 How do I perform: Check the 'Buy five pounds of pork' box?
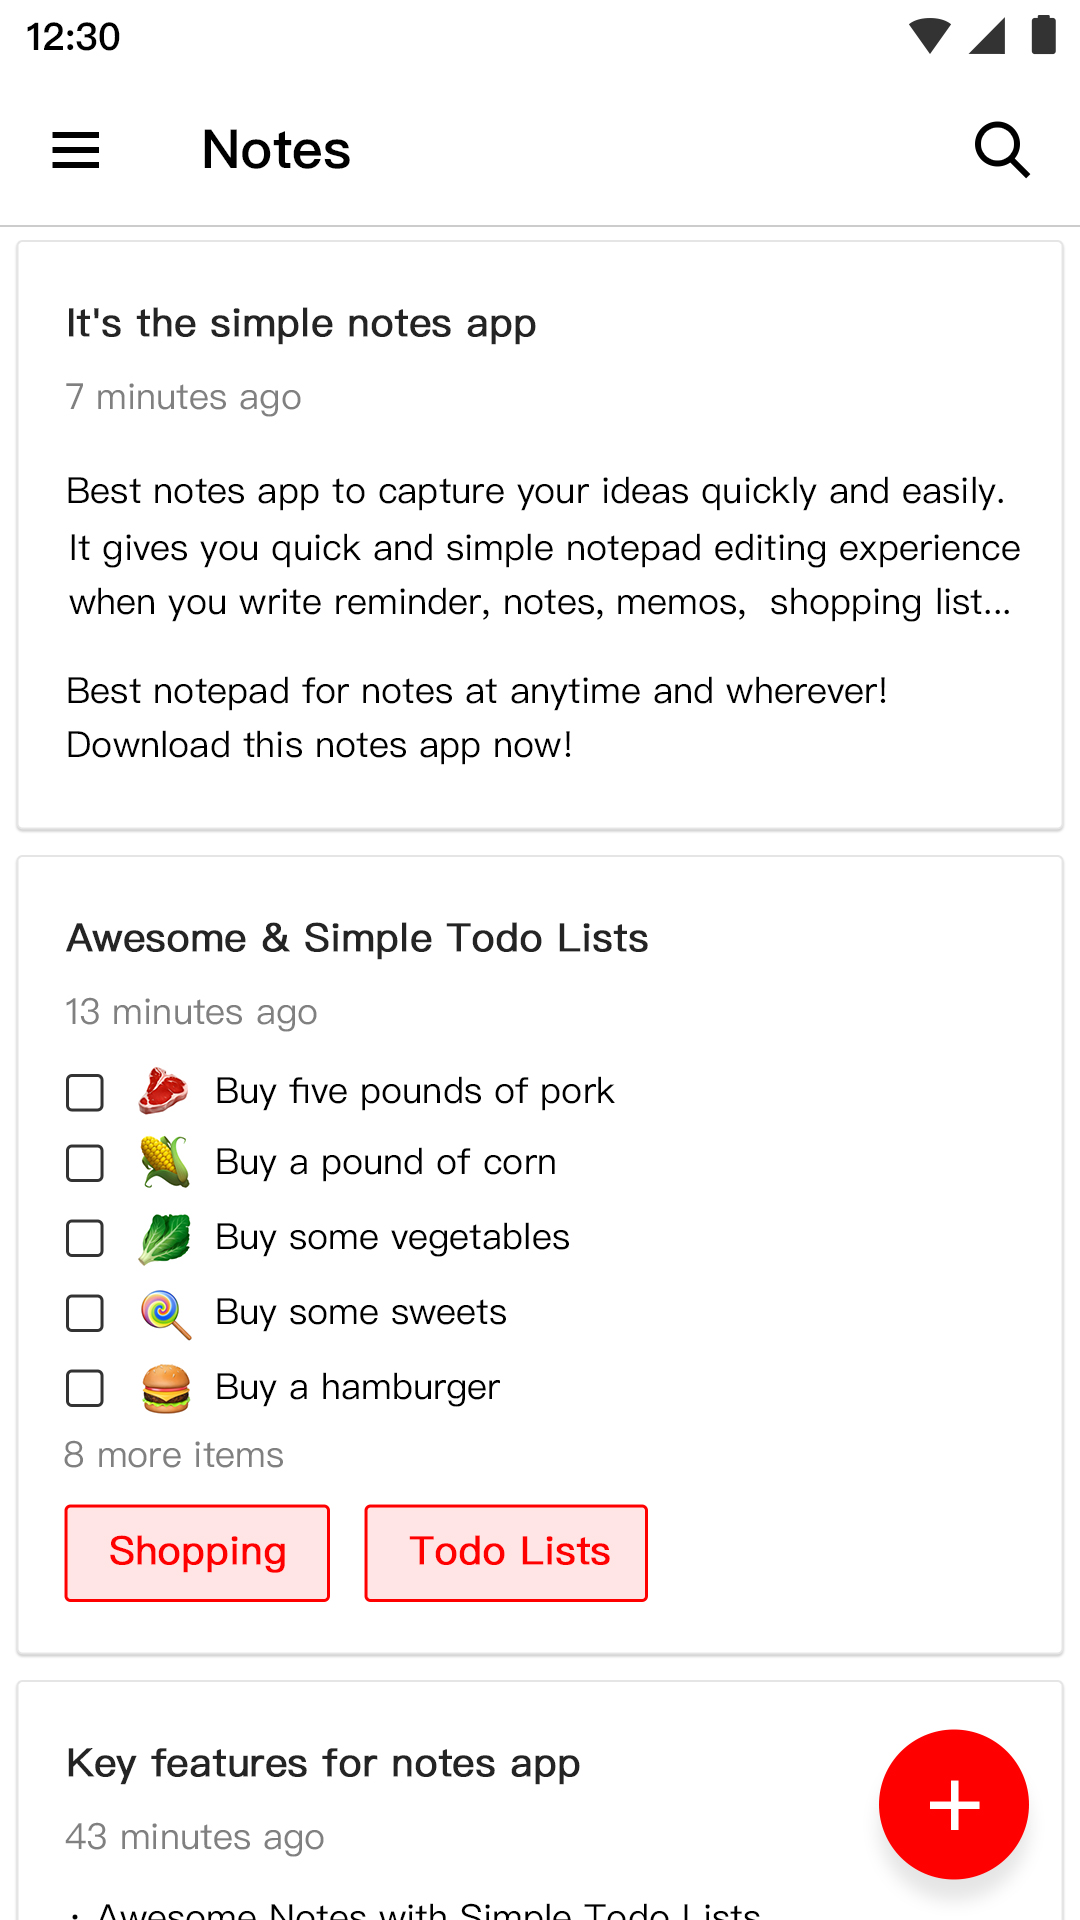pos(85,1093)
